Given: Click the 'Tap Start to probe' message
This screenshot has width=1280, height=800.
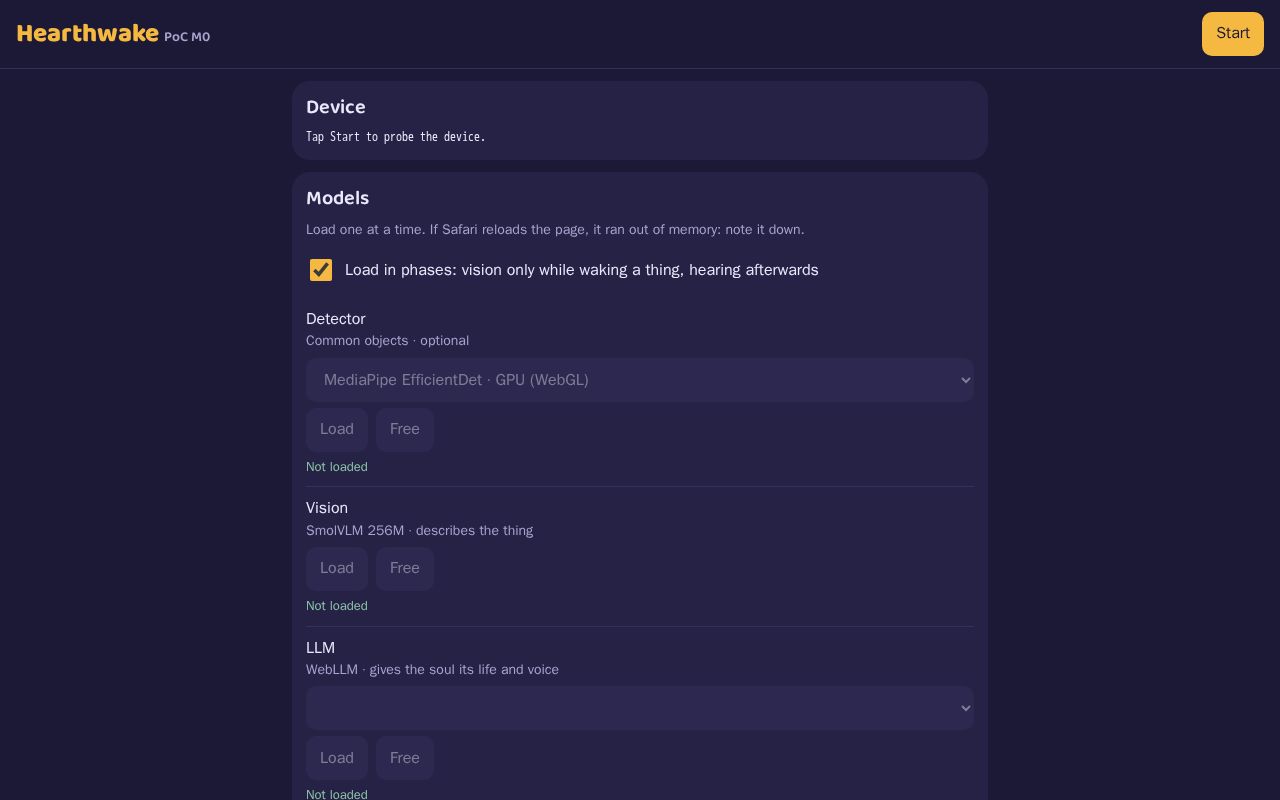Looking at the screenshot, I should (x=396, y=137).
